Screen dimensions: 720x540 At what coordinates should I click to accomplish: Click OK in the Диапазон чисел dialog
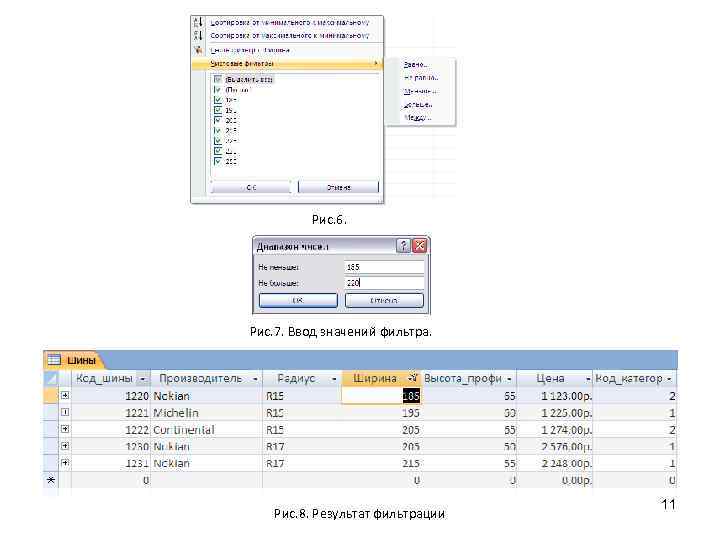pos(298,300)
